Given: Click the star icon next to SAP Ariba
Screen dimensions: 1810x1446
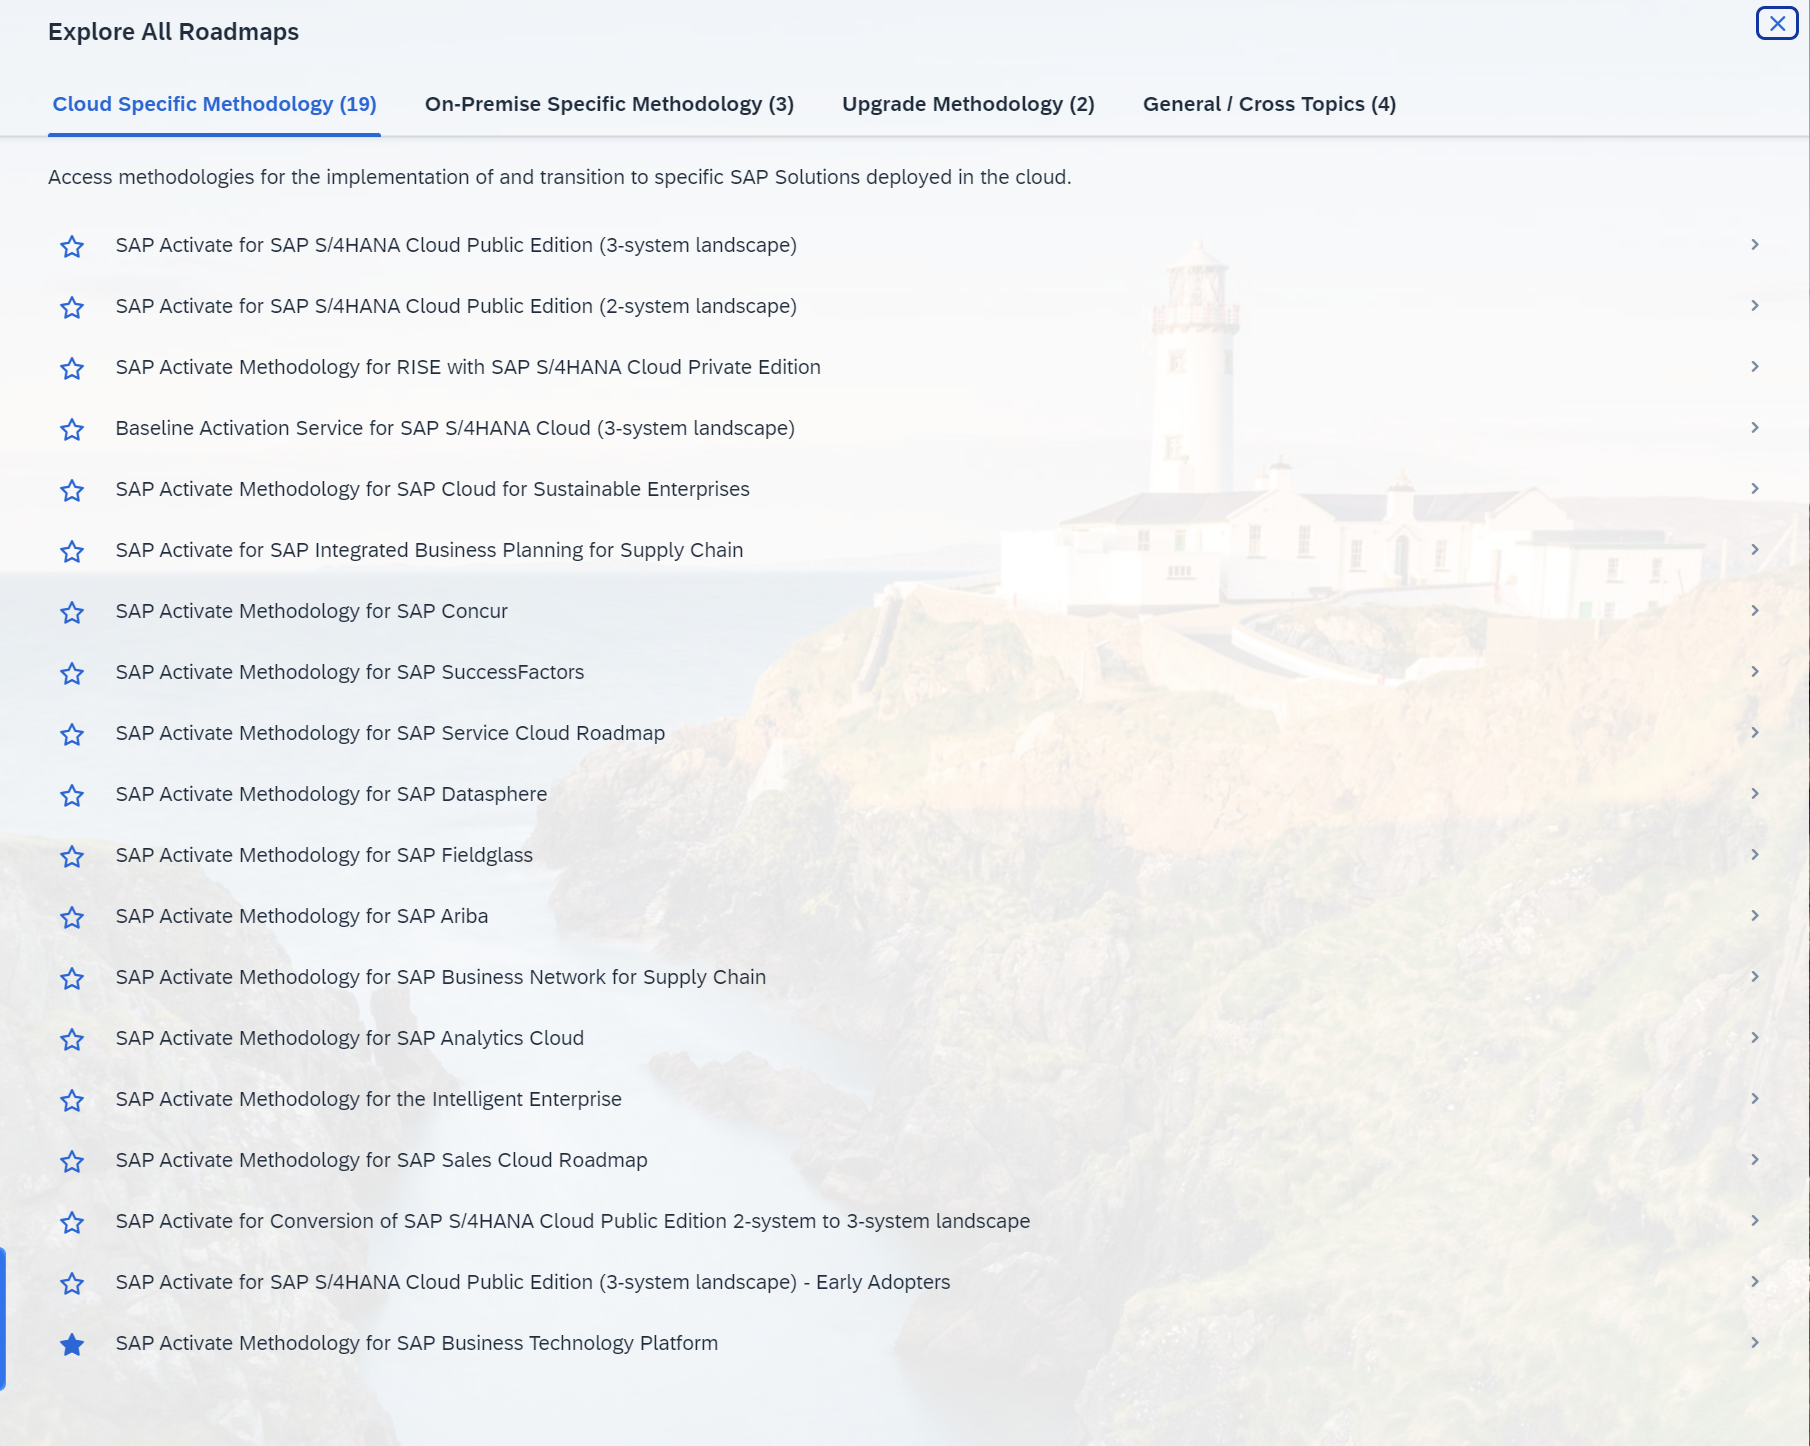Looking at the screenshot, I should click(x=72, y=917).
